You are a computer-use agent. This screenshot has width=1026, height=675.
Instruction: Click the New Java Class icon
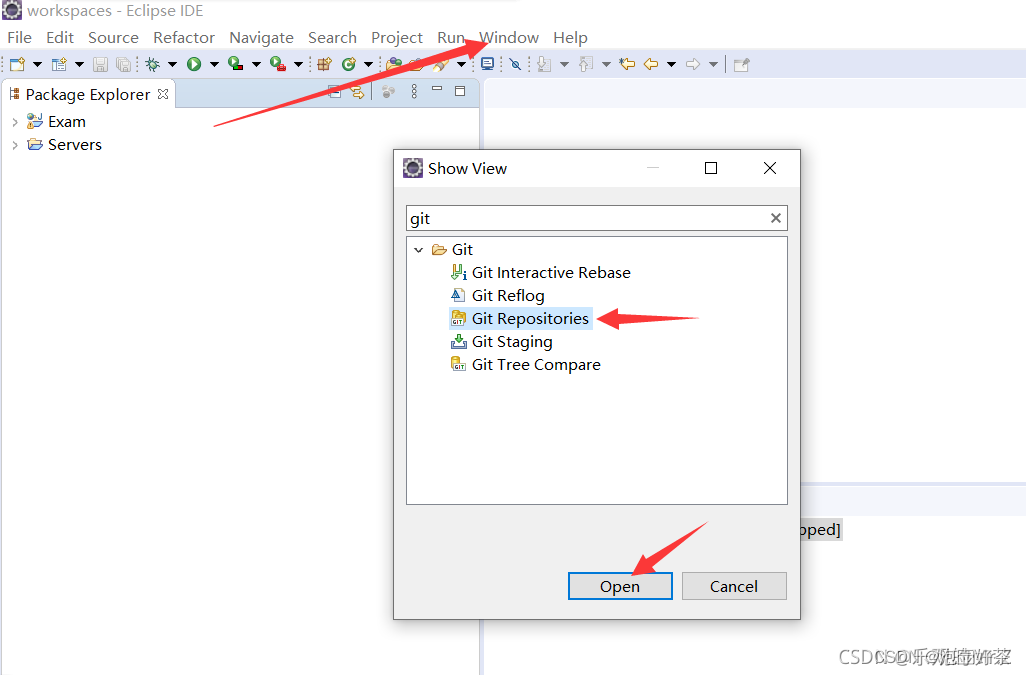point(349,64)
